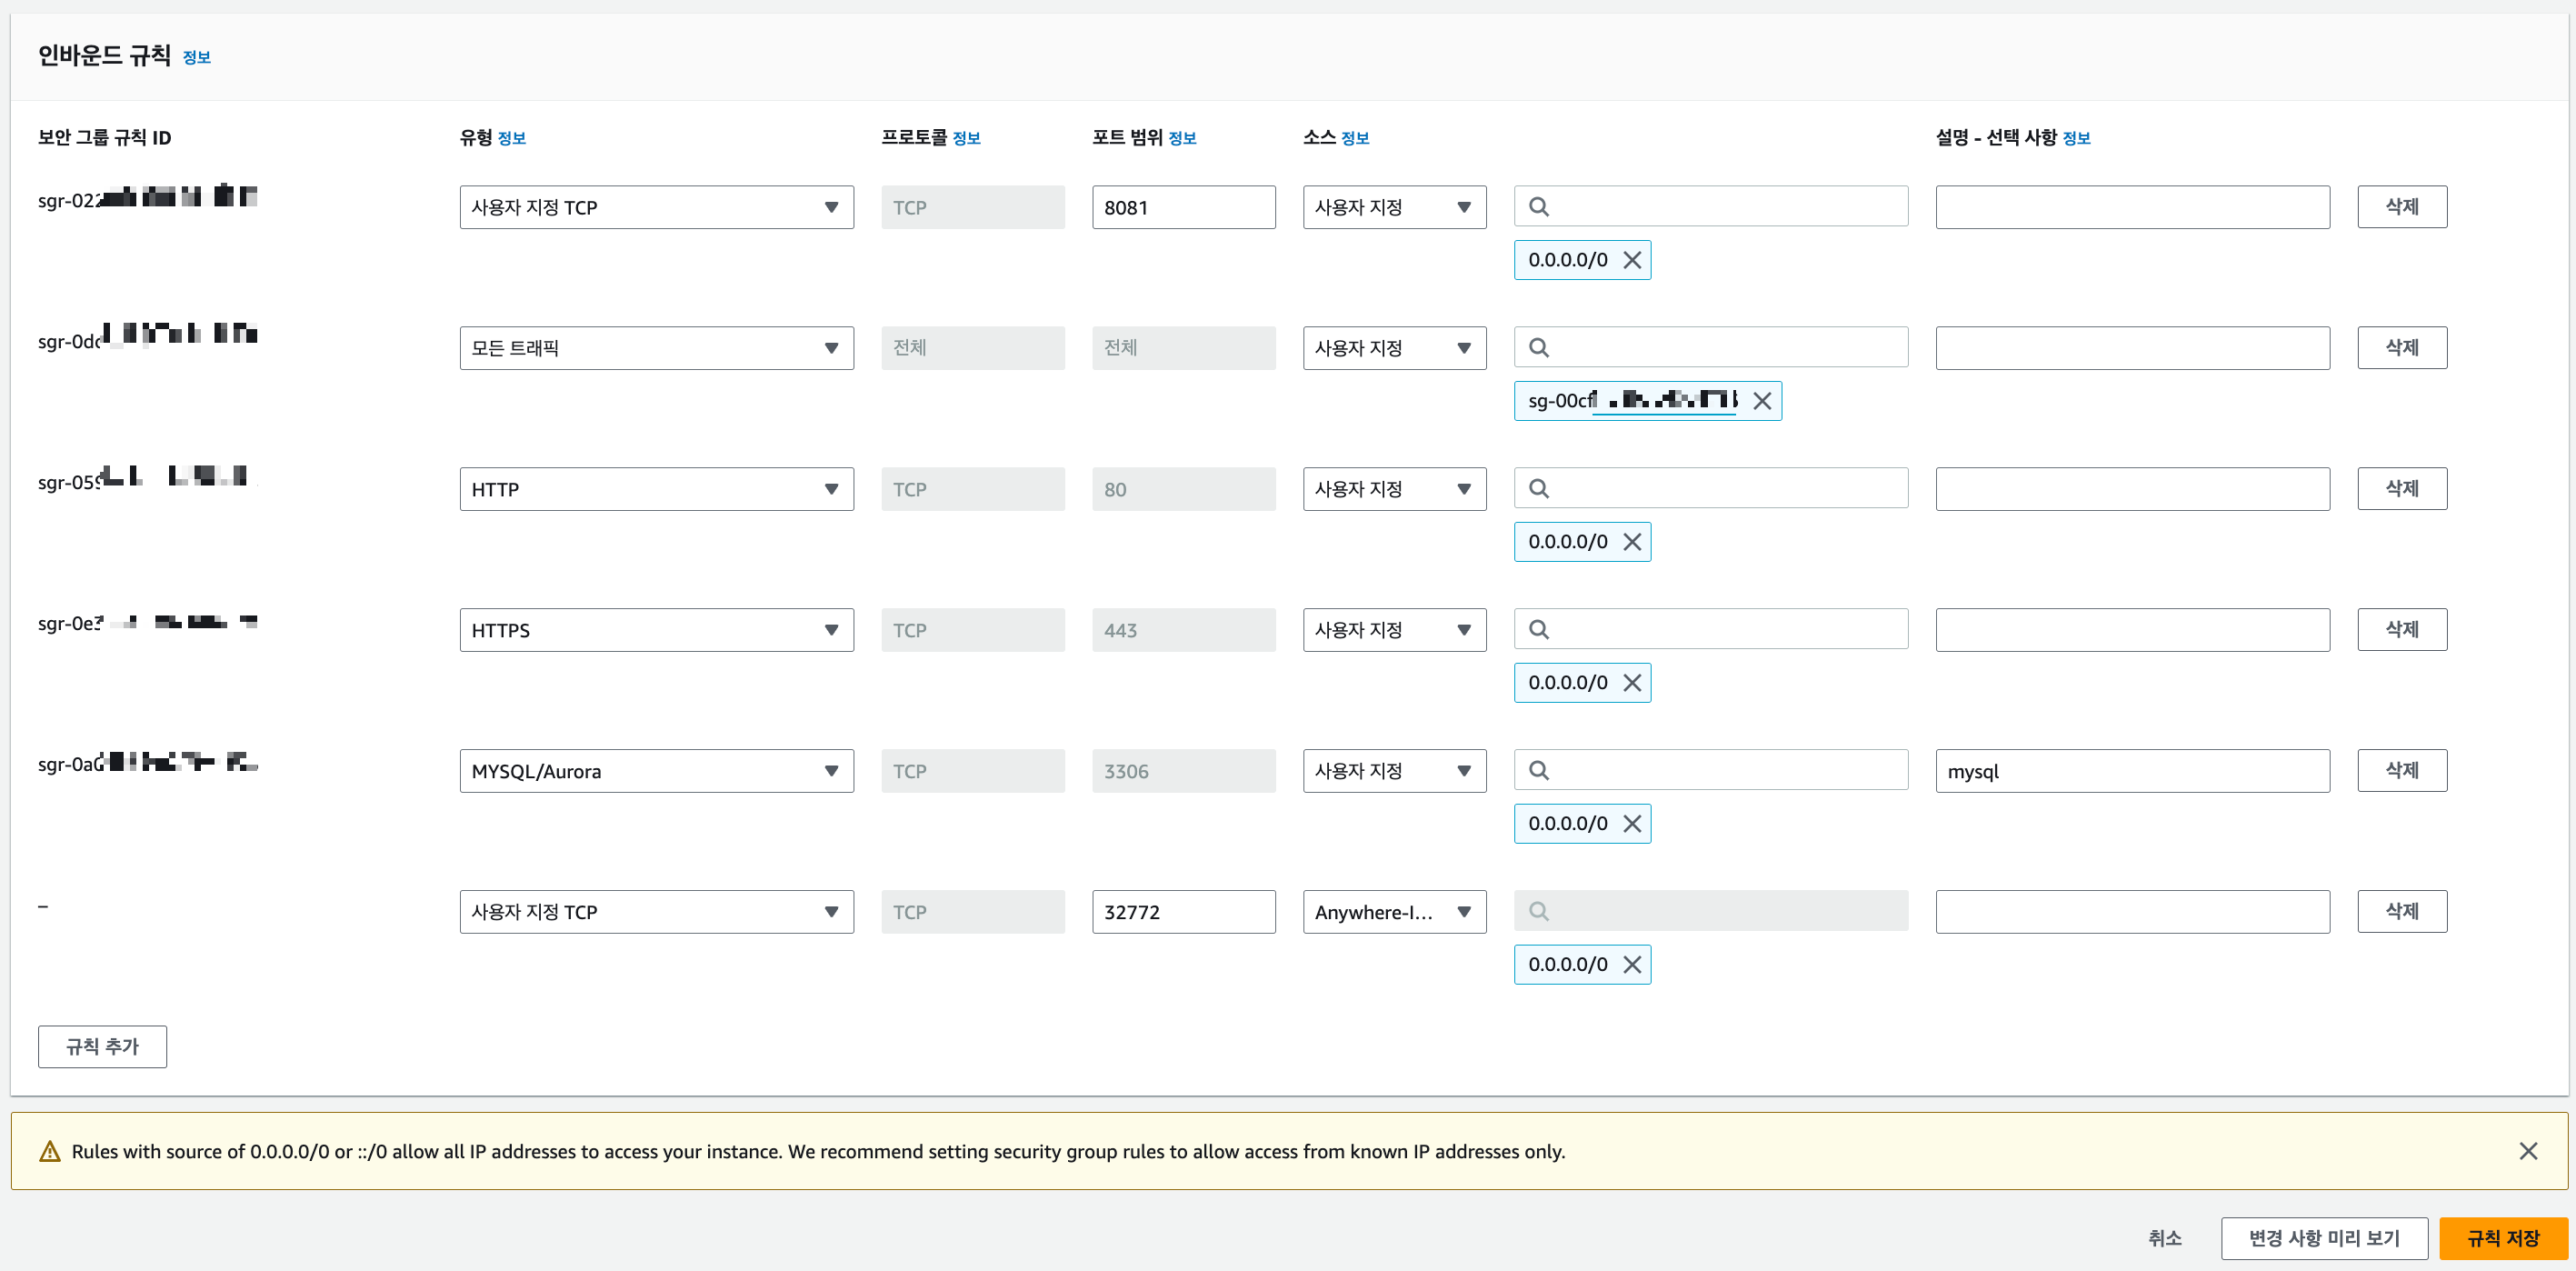
Task: Remove 0.0.0.0/0 chip from port 8081 rule
Action: click(1632, 260)
